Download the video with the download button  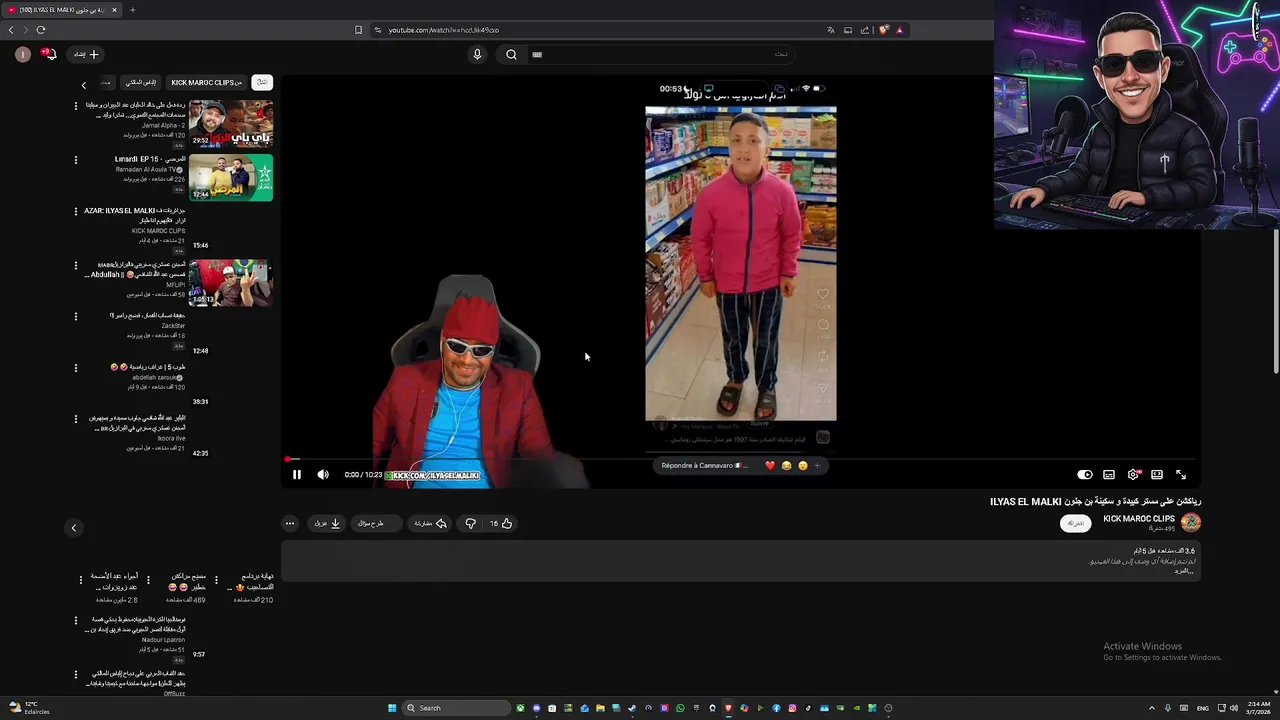tap(328, 523)
